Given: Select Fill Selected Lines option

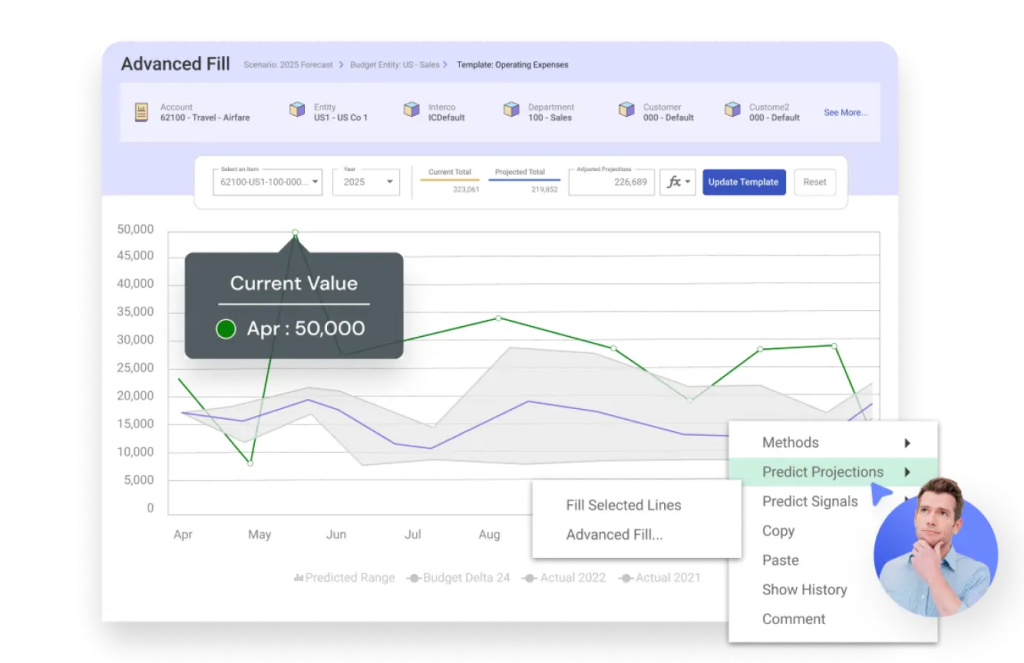Looking at the screenshot, I should click(x=623, y=505).
